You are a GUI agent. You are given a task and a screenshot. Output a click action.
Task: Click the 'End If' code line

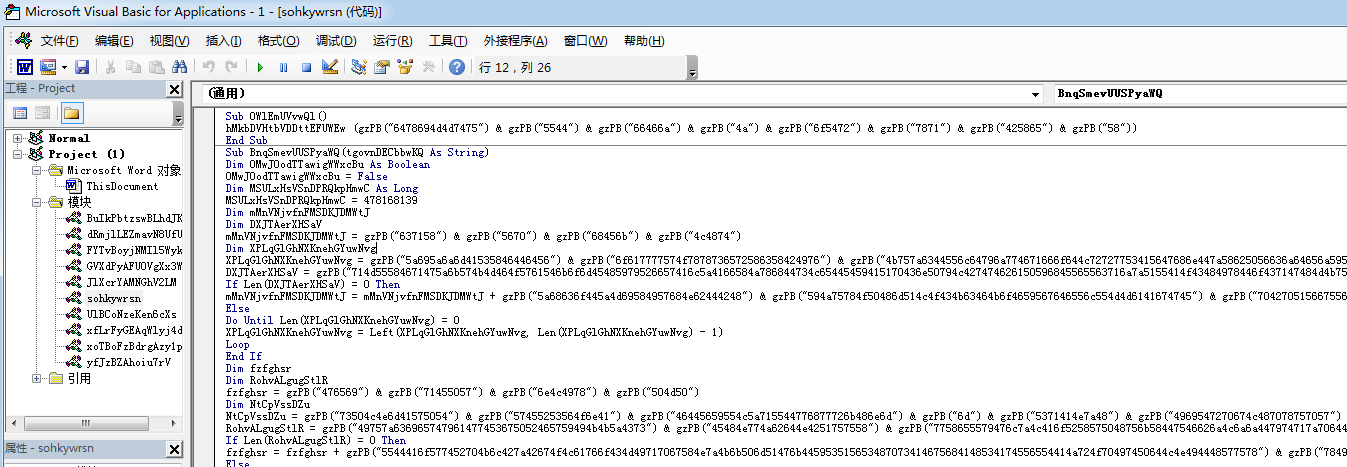tap(243, 356)
